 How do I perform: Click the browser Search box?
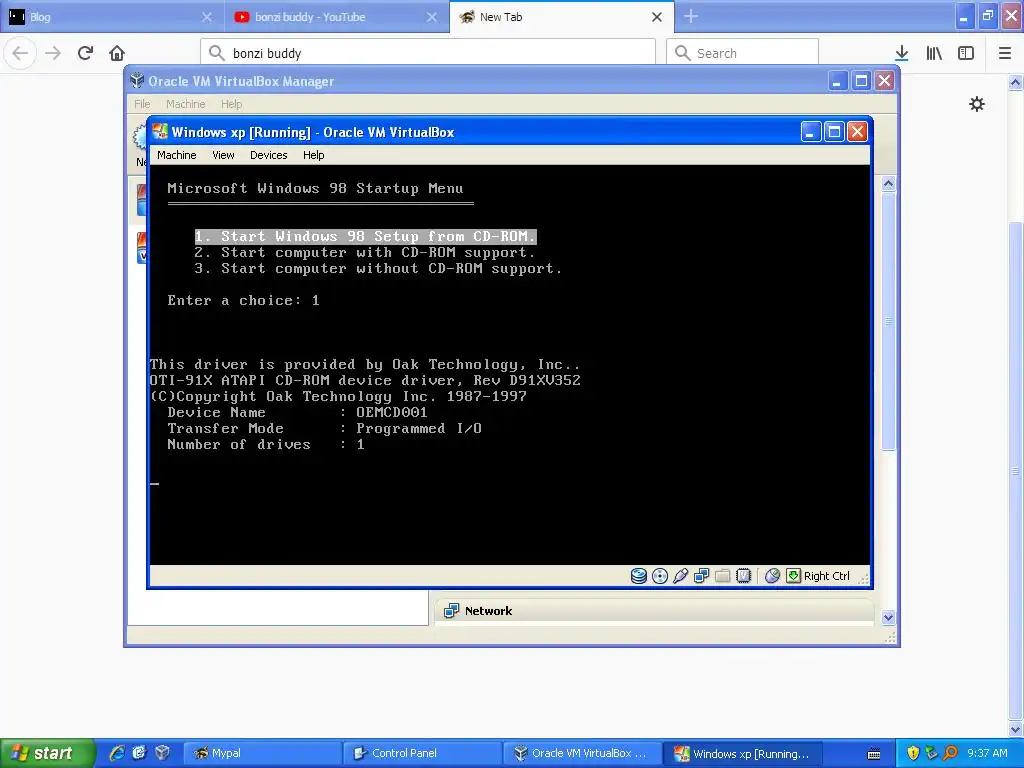coord(743,53)
